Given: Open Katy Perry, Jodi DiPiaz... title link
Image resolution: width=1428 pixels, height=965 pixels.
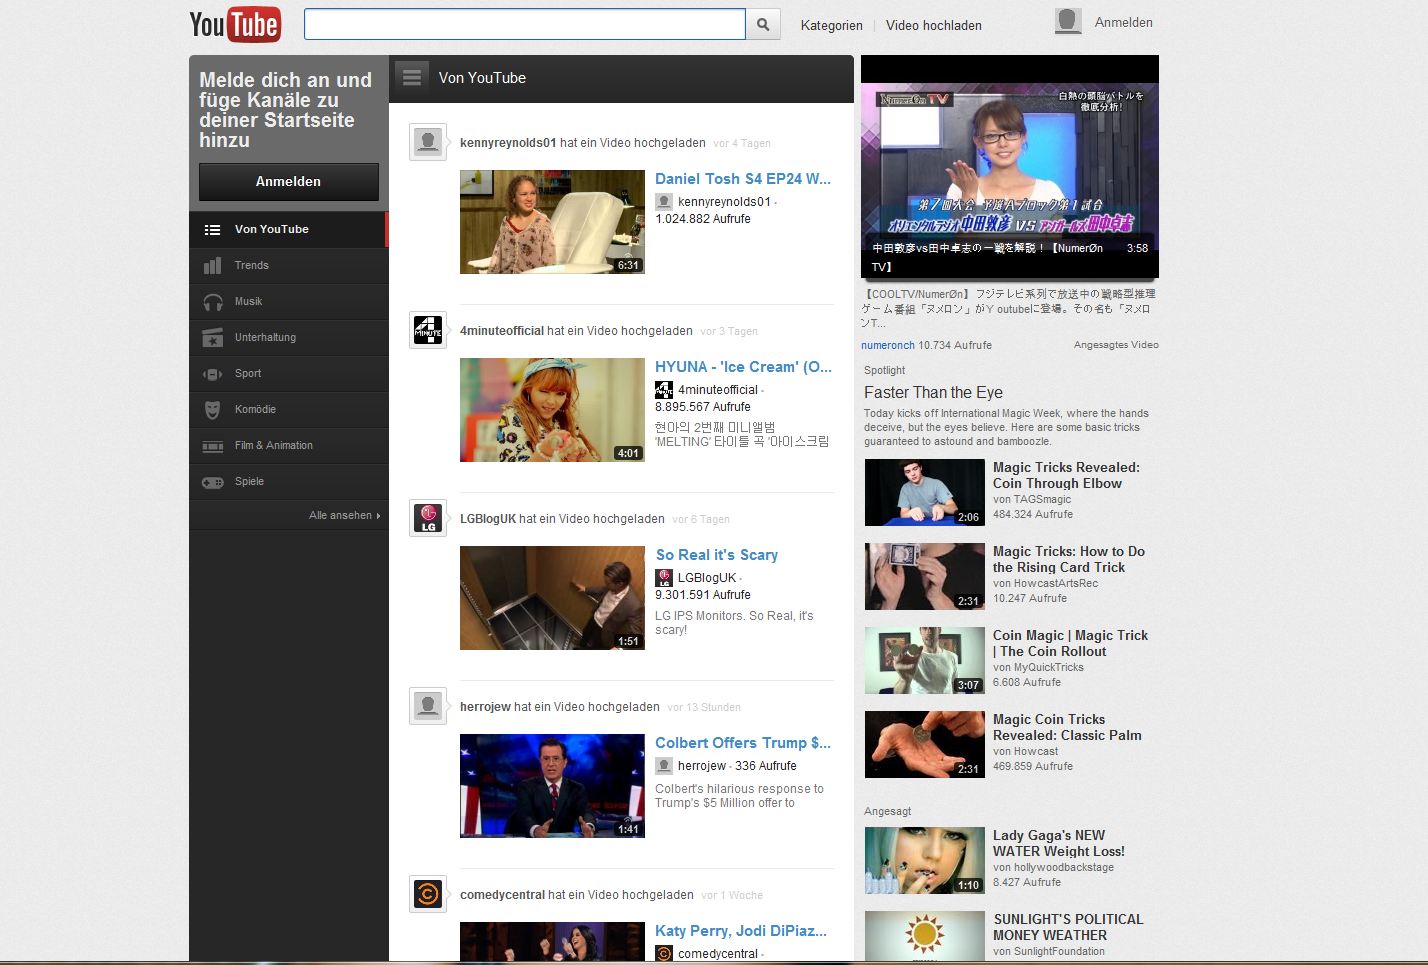Looking at the screenshot, I should (741, 931).
